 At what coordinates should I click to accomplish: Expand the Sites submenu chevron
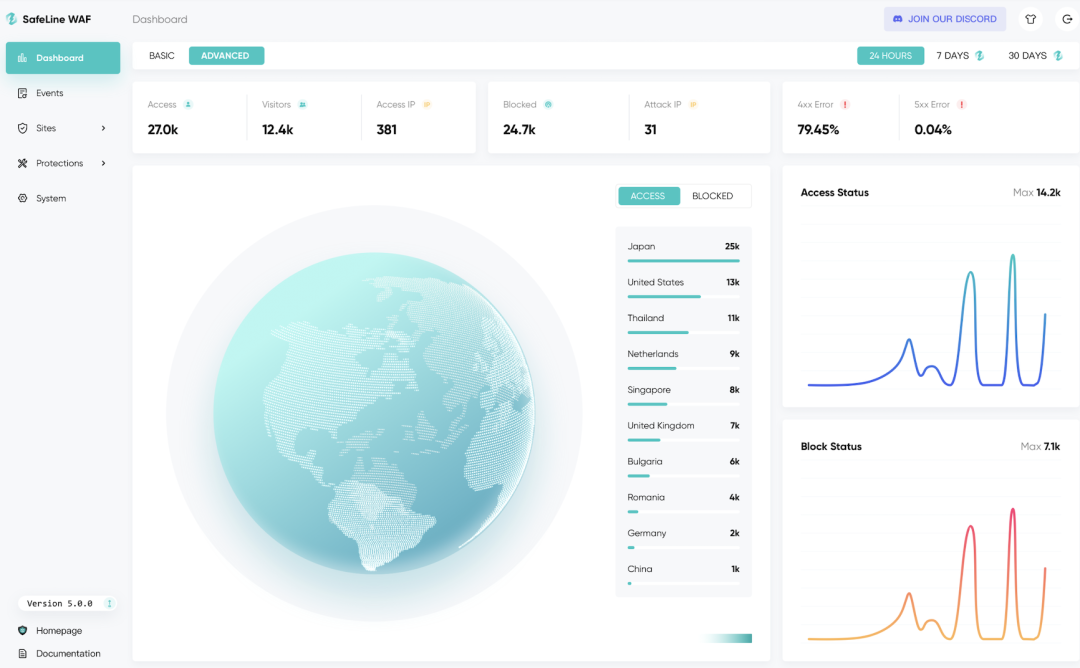[x=103, y=128]
